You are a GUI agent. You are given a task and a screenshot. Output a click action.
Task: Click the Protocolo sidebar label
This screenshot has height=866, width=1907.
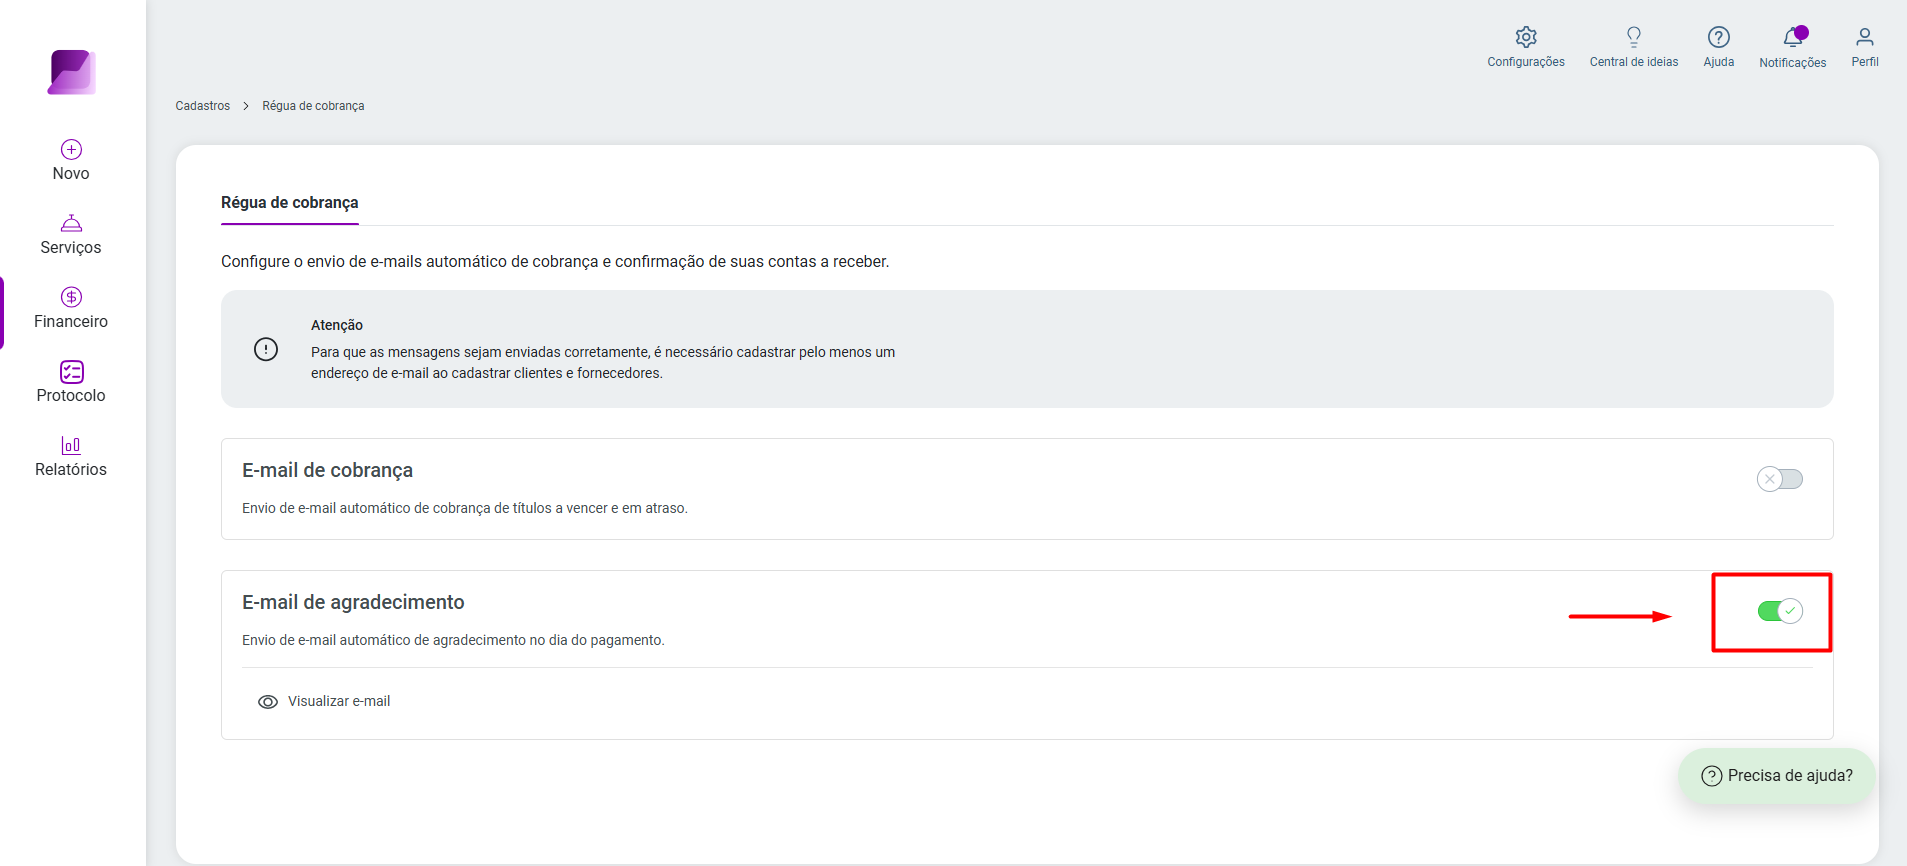coord(71,396)
